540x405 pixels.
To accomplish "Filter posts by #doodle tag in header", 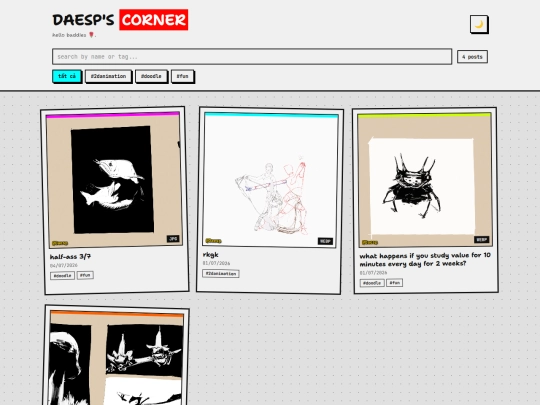I will click(x=151, y=76).
